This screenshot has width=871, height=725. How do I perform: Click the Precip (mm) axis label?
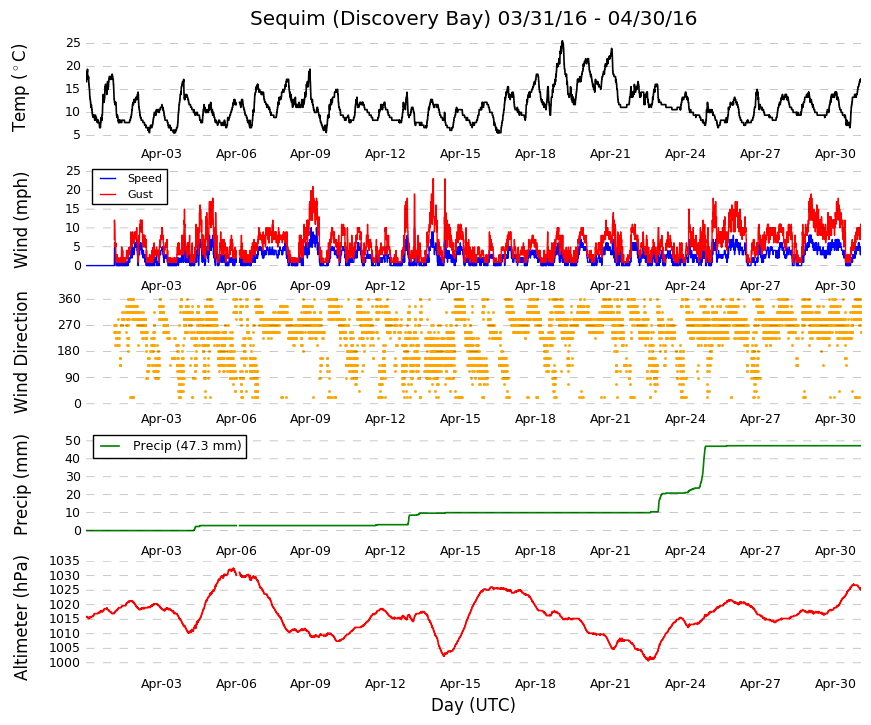click(x=20, y=485)
